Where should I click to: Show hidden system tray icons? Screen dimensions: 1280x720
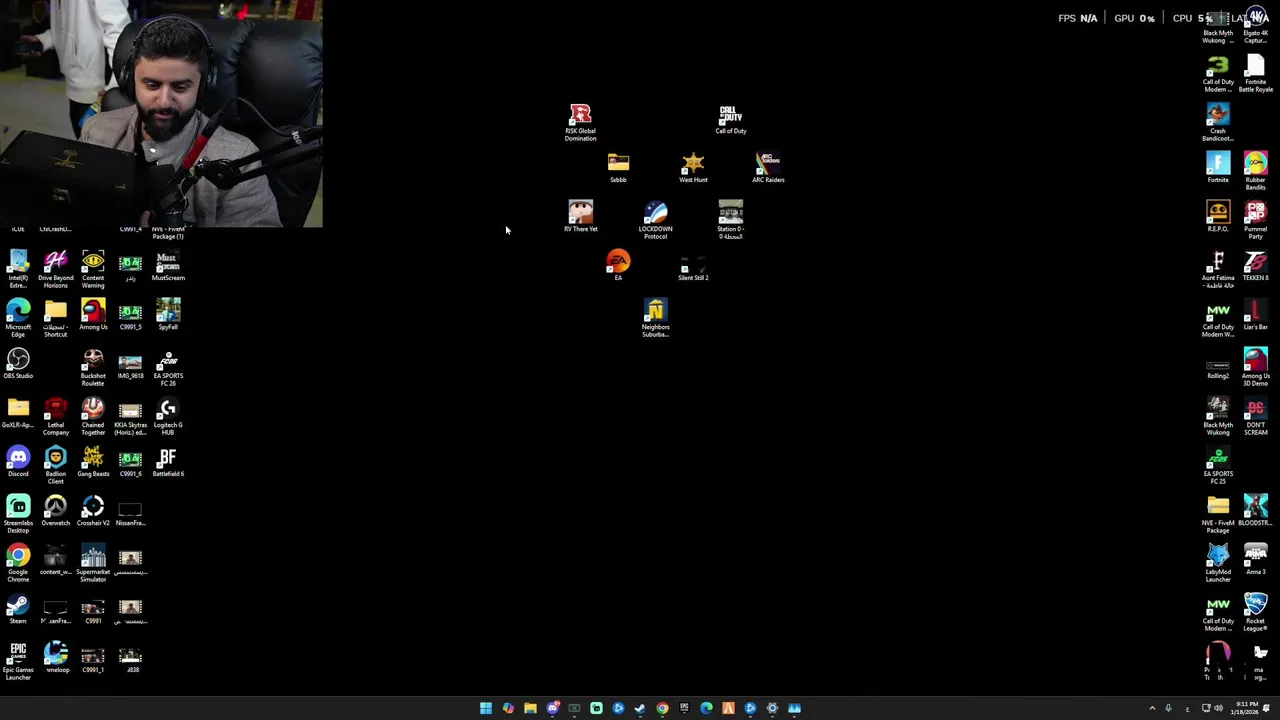click(x=1152, y=708)
